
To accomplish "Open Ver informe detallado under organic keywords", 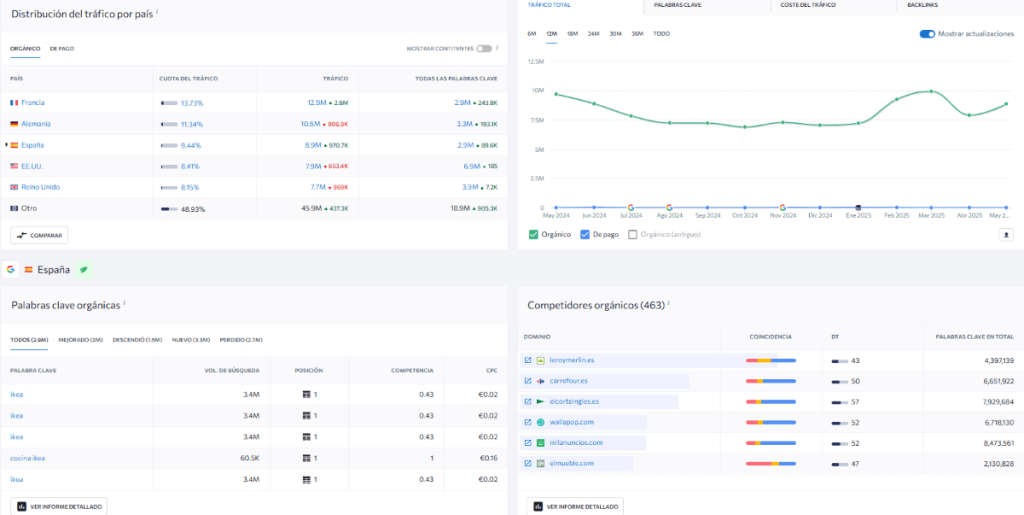I will pos(59,507).
